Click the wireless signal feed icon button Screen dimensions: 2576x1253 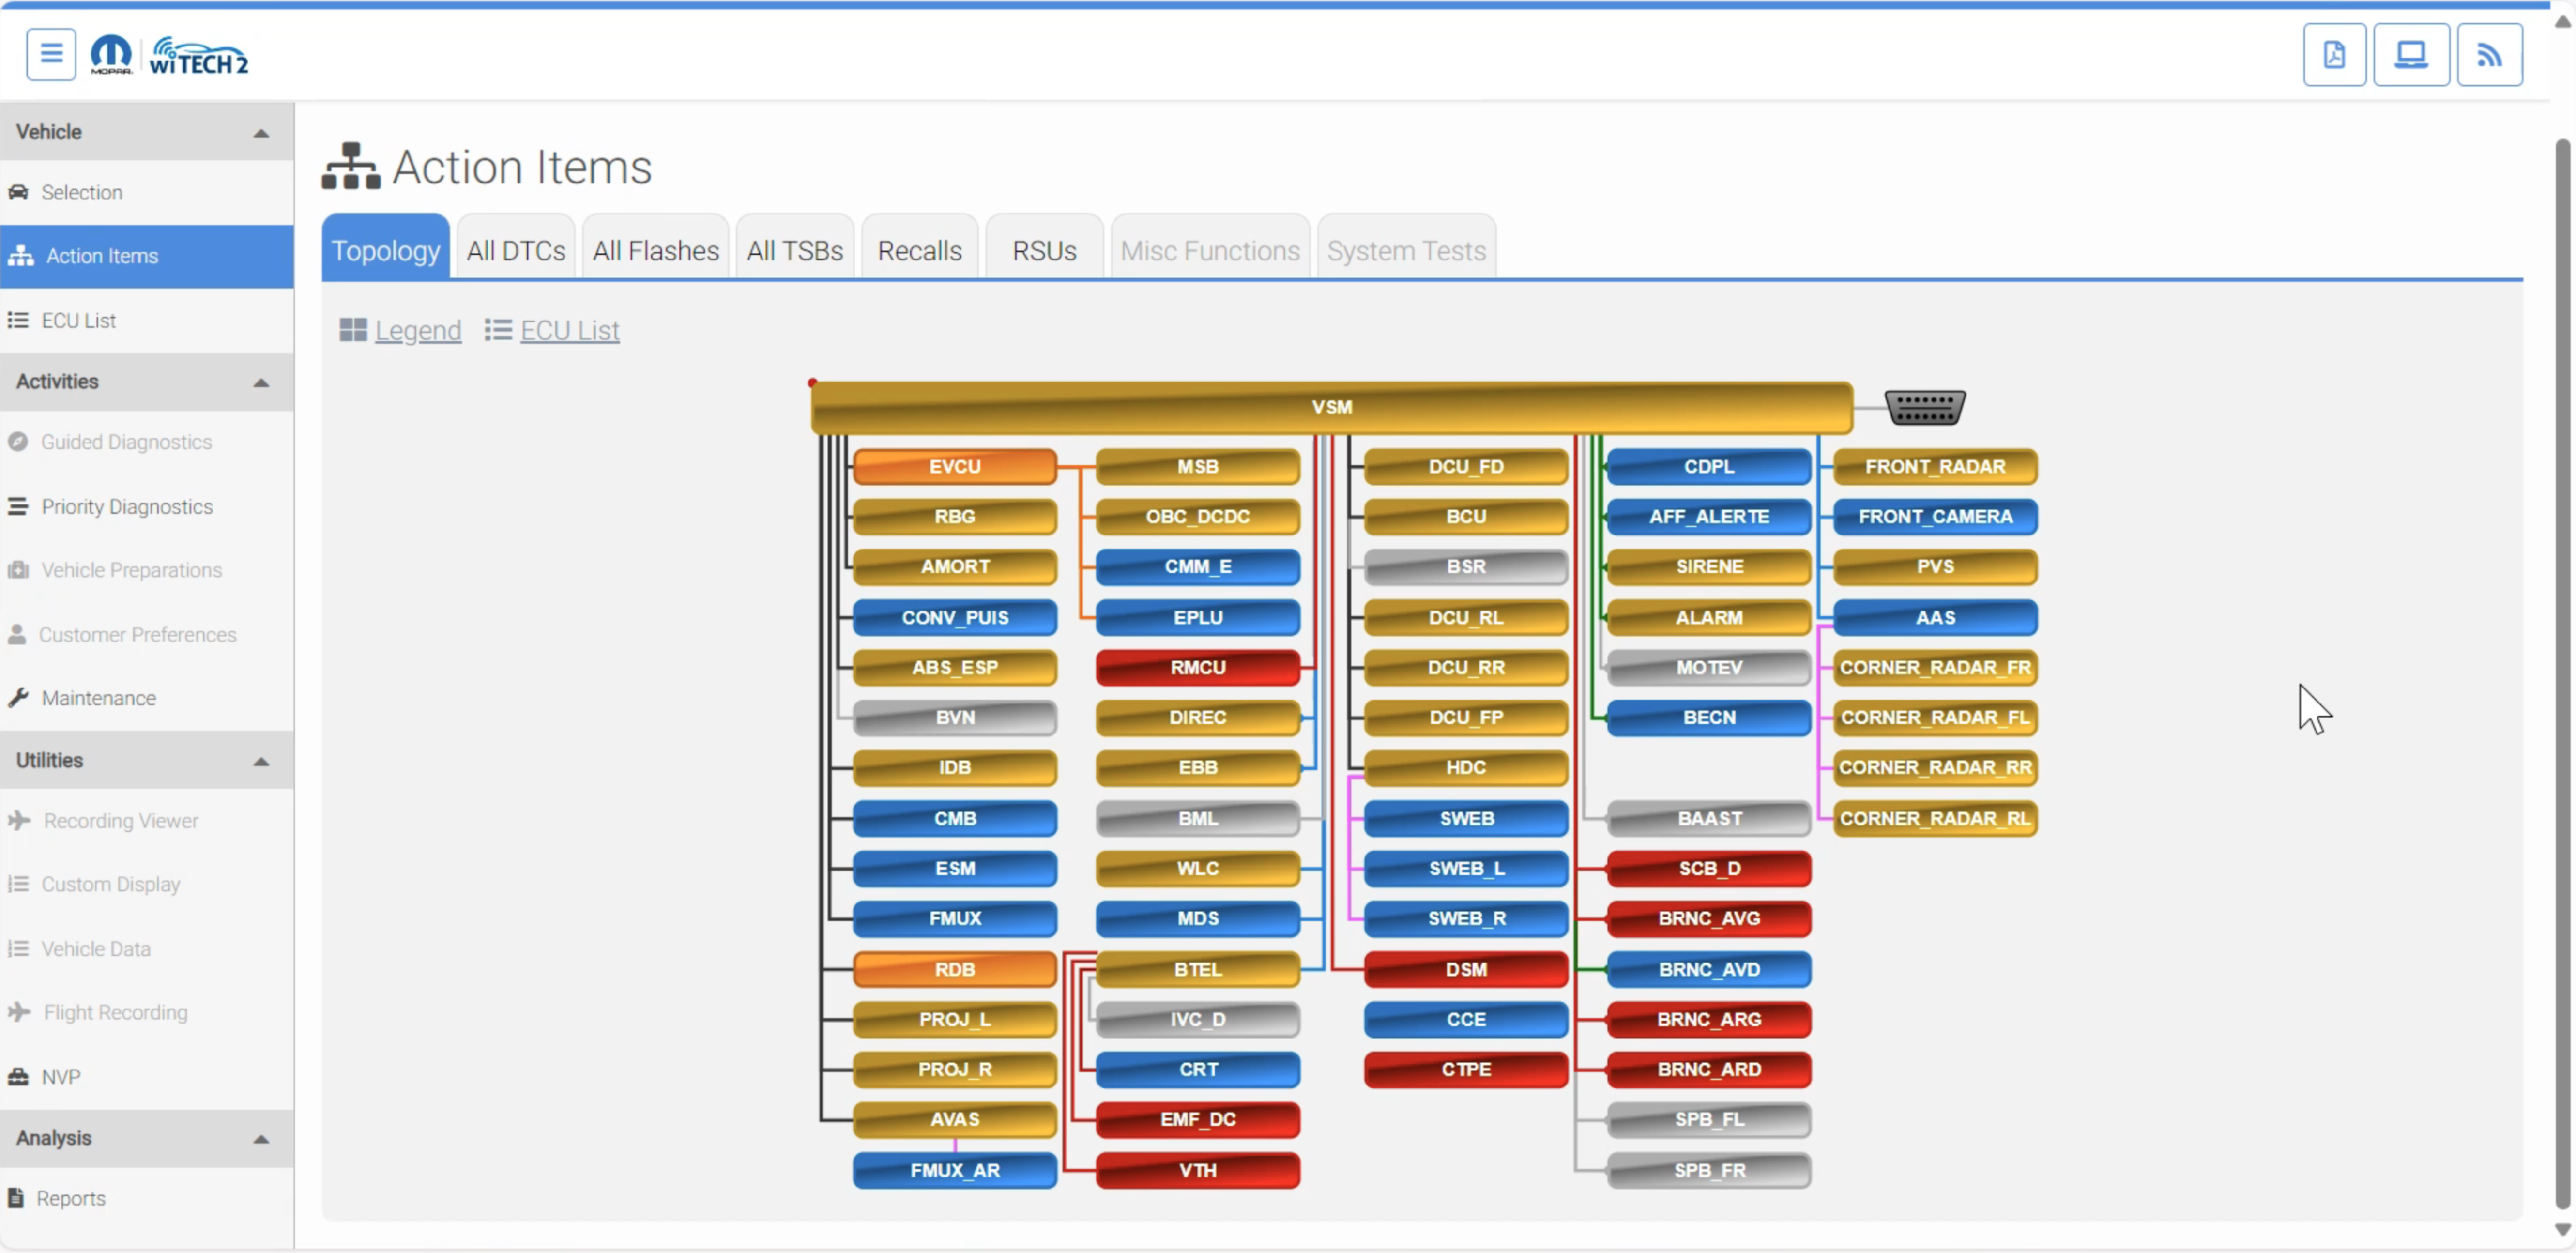coord(2489,54)
